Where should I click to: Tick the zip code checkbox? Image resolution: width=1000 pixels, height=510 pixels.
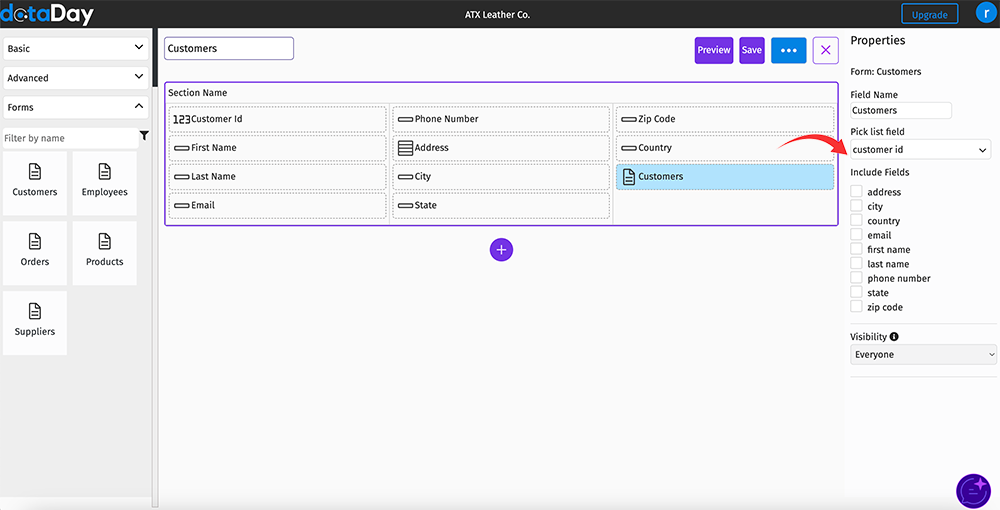click(857, 307)
